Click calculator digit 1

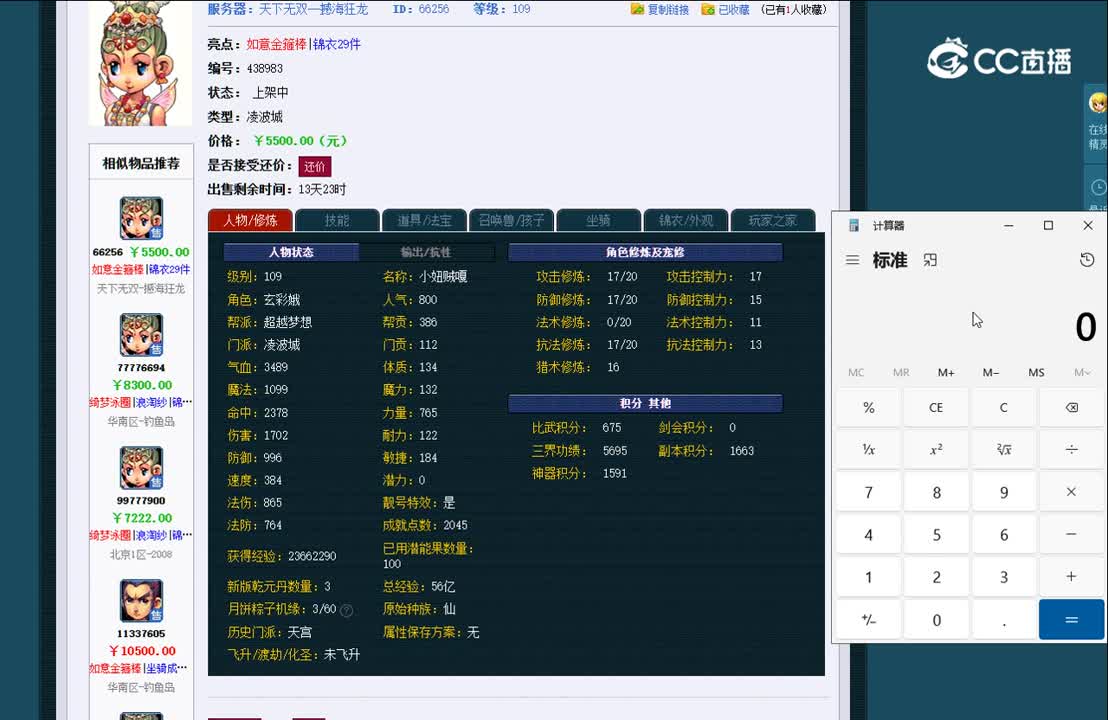[868, 577]
